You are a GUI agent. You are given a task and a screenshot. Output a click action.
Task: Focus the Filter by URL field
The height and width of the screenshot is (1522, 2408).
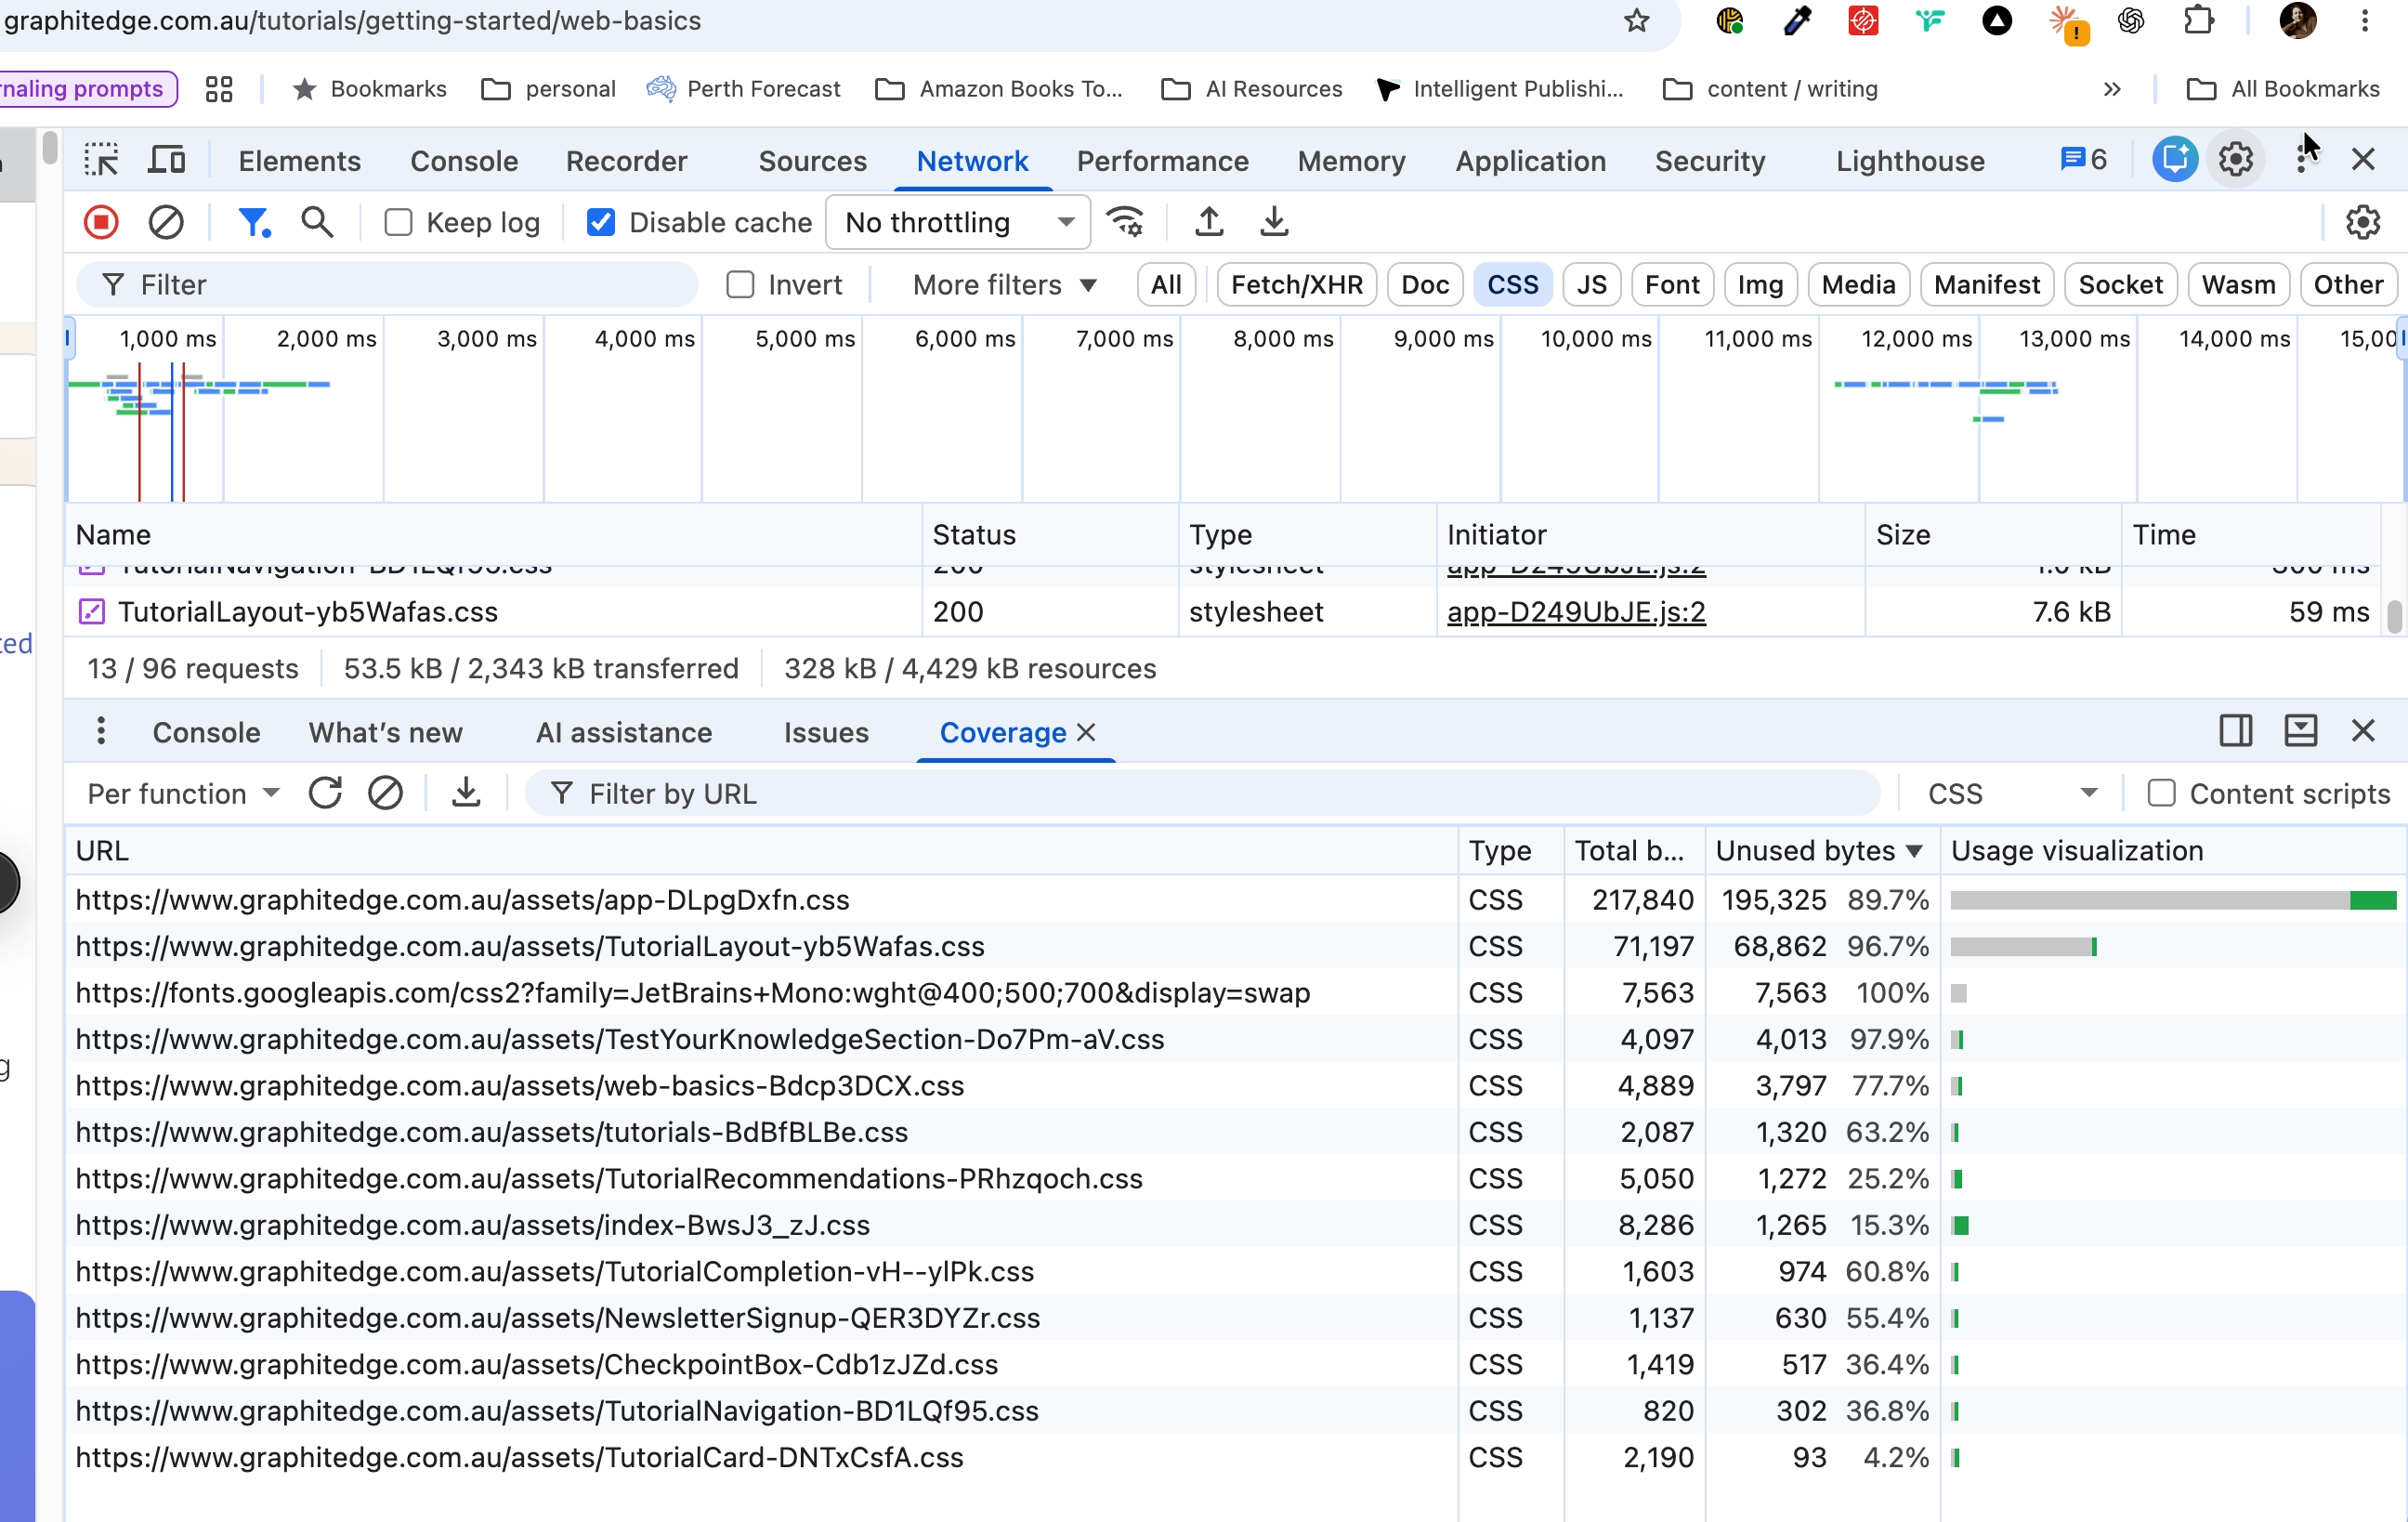[1203, 793]
